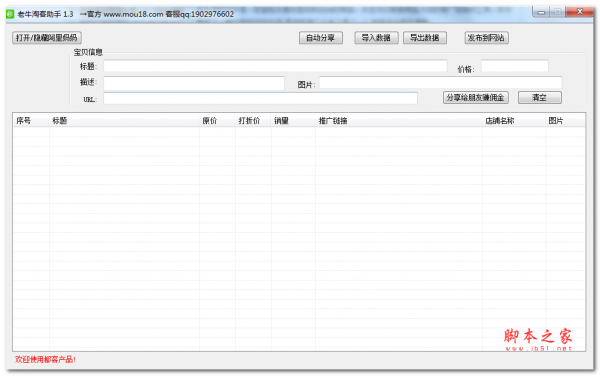Focus the 标题 title input field

[275, 66]
